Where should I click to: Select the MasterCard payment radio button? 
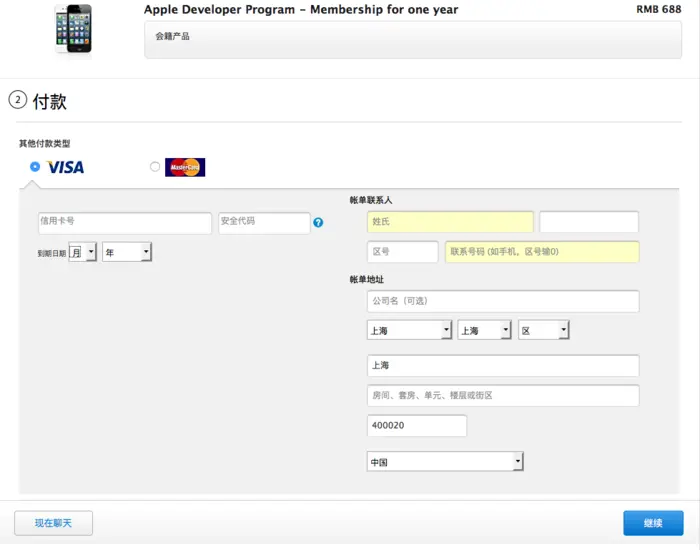coord(155,167)
